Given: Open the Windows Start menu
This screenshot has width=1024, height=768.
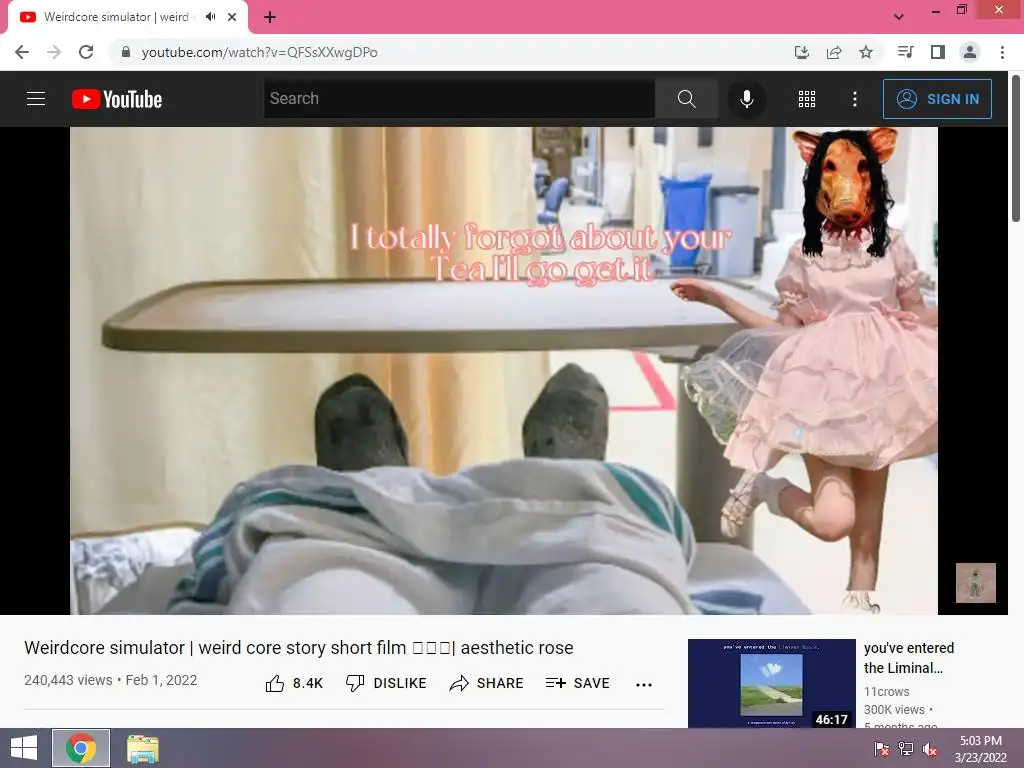Looking at the screenshot, I should pos(24,748).
